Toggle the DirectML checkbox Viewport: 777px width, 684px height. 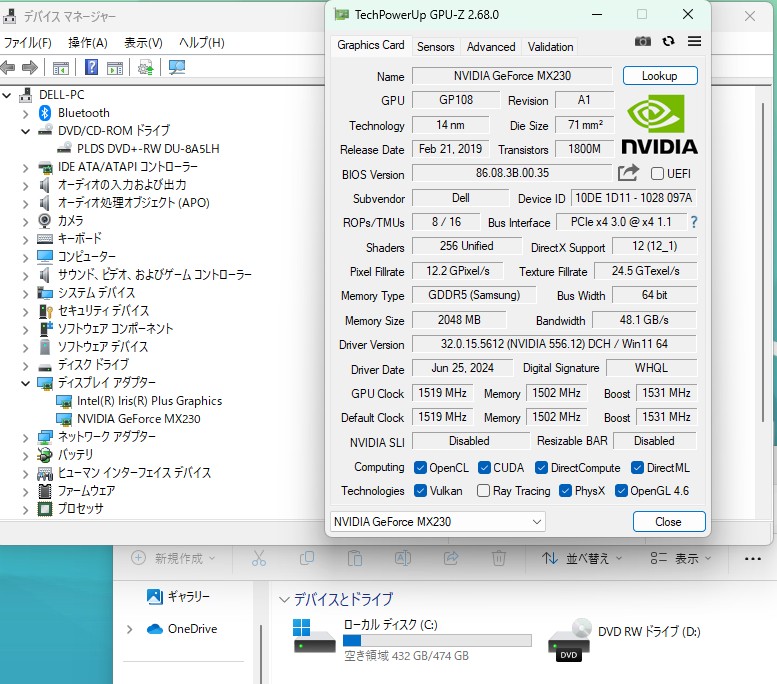coord(637,467)
